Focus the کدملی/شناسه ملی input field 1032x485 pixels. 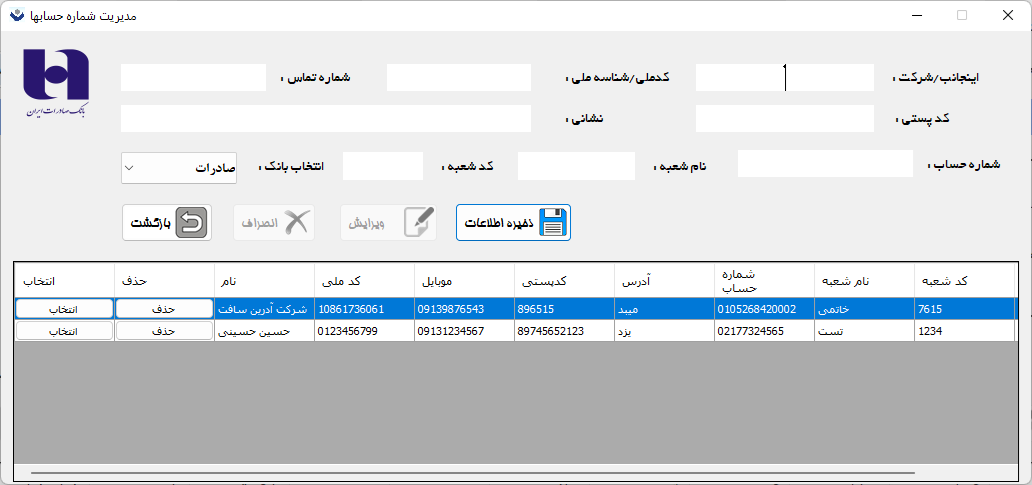pyautogui.click(x=459, y=78)
